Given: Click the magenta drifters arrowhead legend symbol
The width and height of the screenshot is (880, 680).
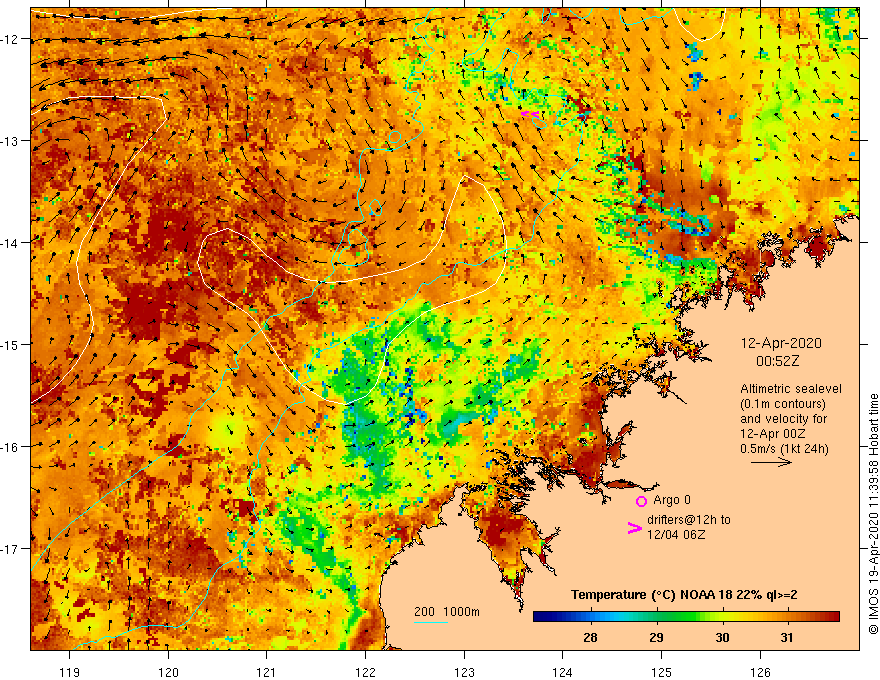Looking at the screenshot, I should [634, 528].
